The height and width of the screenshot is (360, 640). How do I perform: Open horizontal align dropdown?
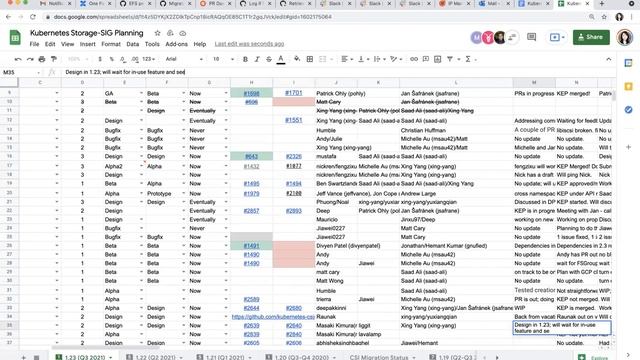[347, 59]
